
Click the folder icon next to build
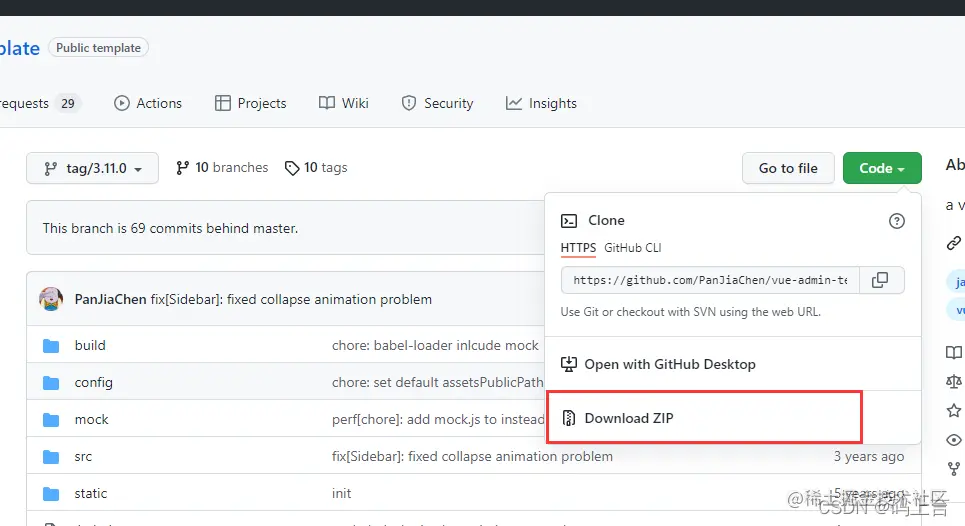[51, 346]
